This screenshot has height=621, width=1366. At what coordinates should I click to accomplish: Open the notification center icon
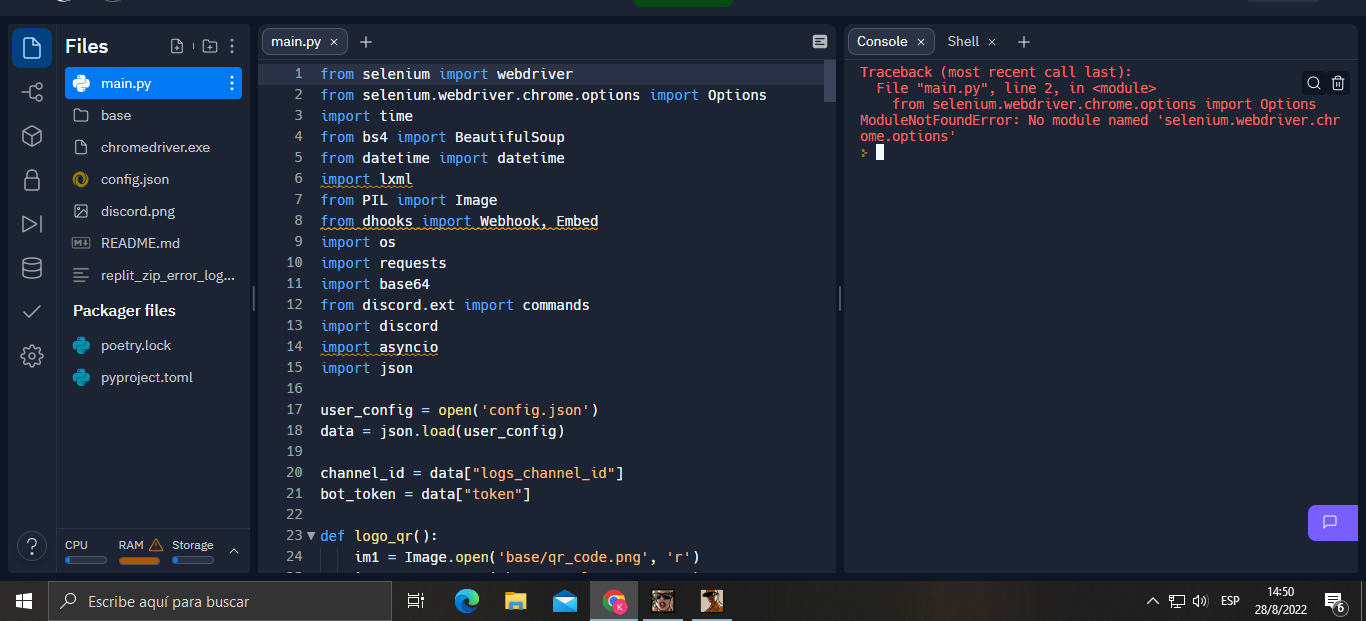point(1334,601)
